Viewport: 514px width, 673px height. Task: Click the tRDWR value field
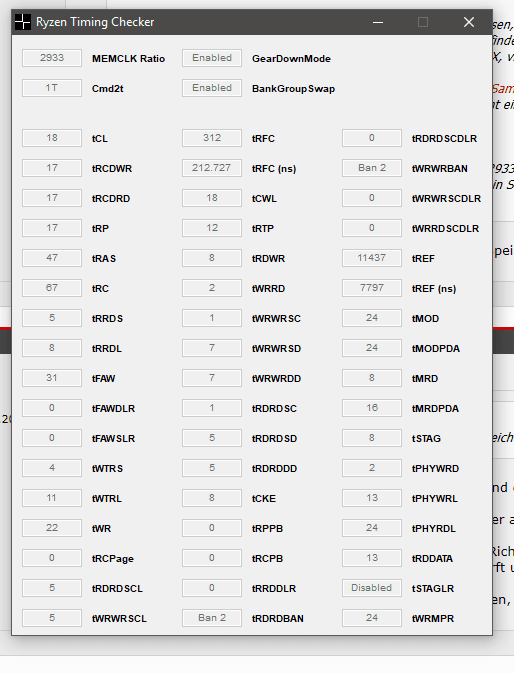pyautogui.click(x=212, y=258)
